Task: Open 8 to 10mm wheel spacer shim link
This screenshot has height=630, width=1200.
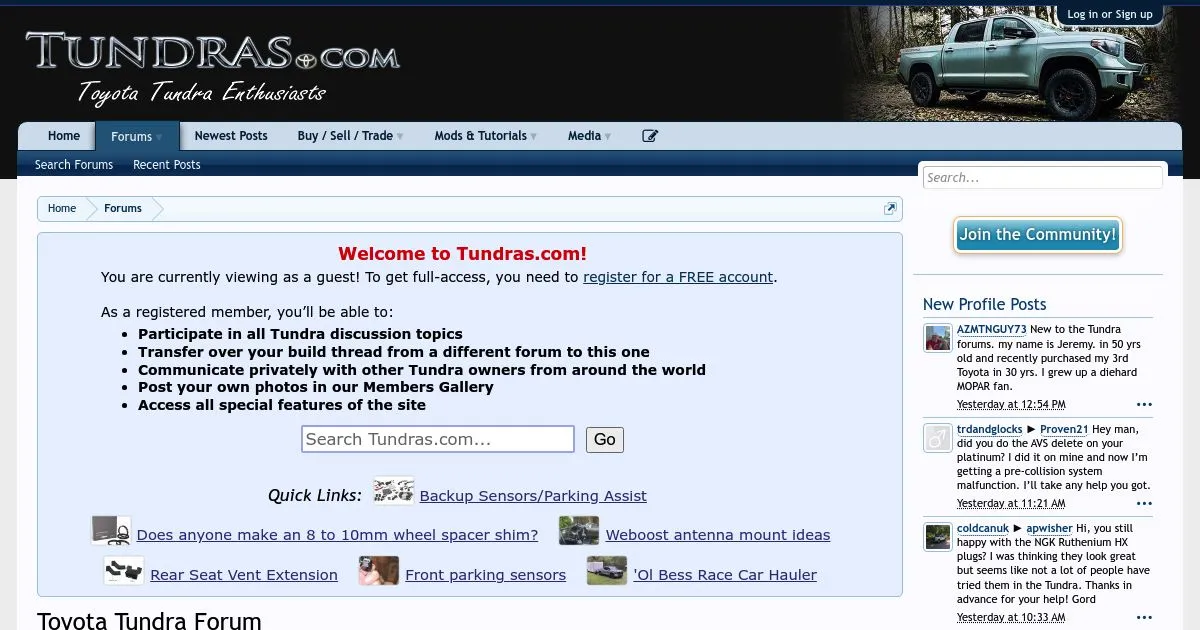Action: click(337, 535)
